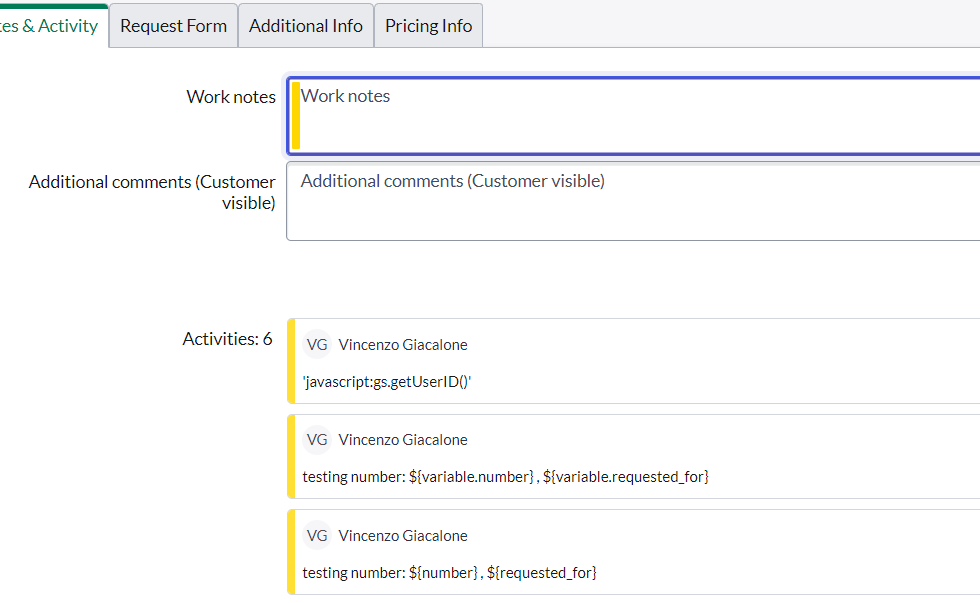Click the VG avatar on the third activity

[x=317, y=535]
